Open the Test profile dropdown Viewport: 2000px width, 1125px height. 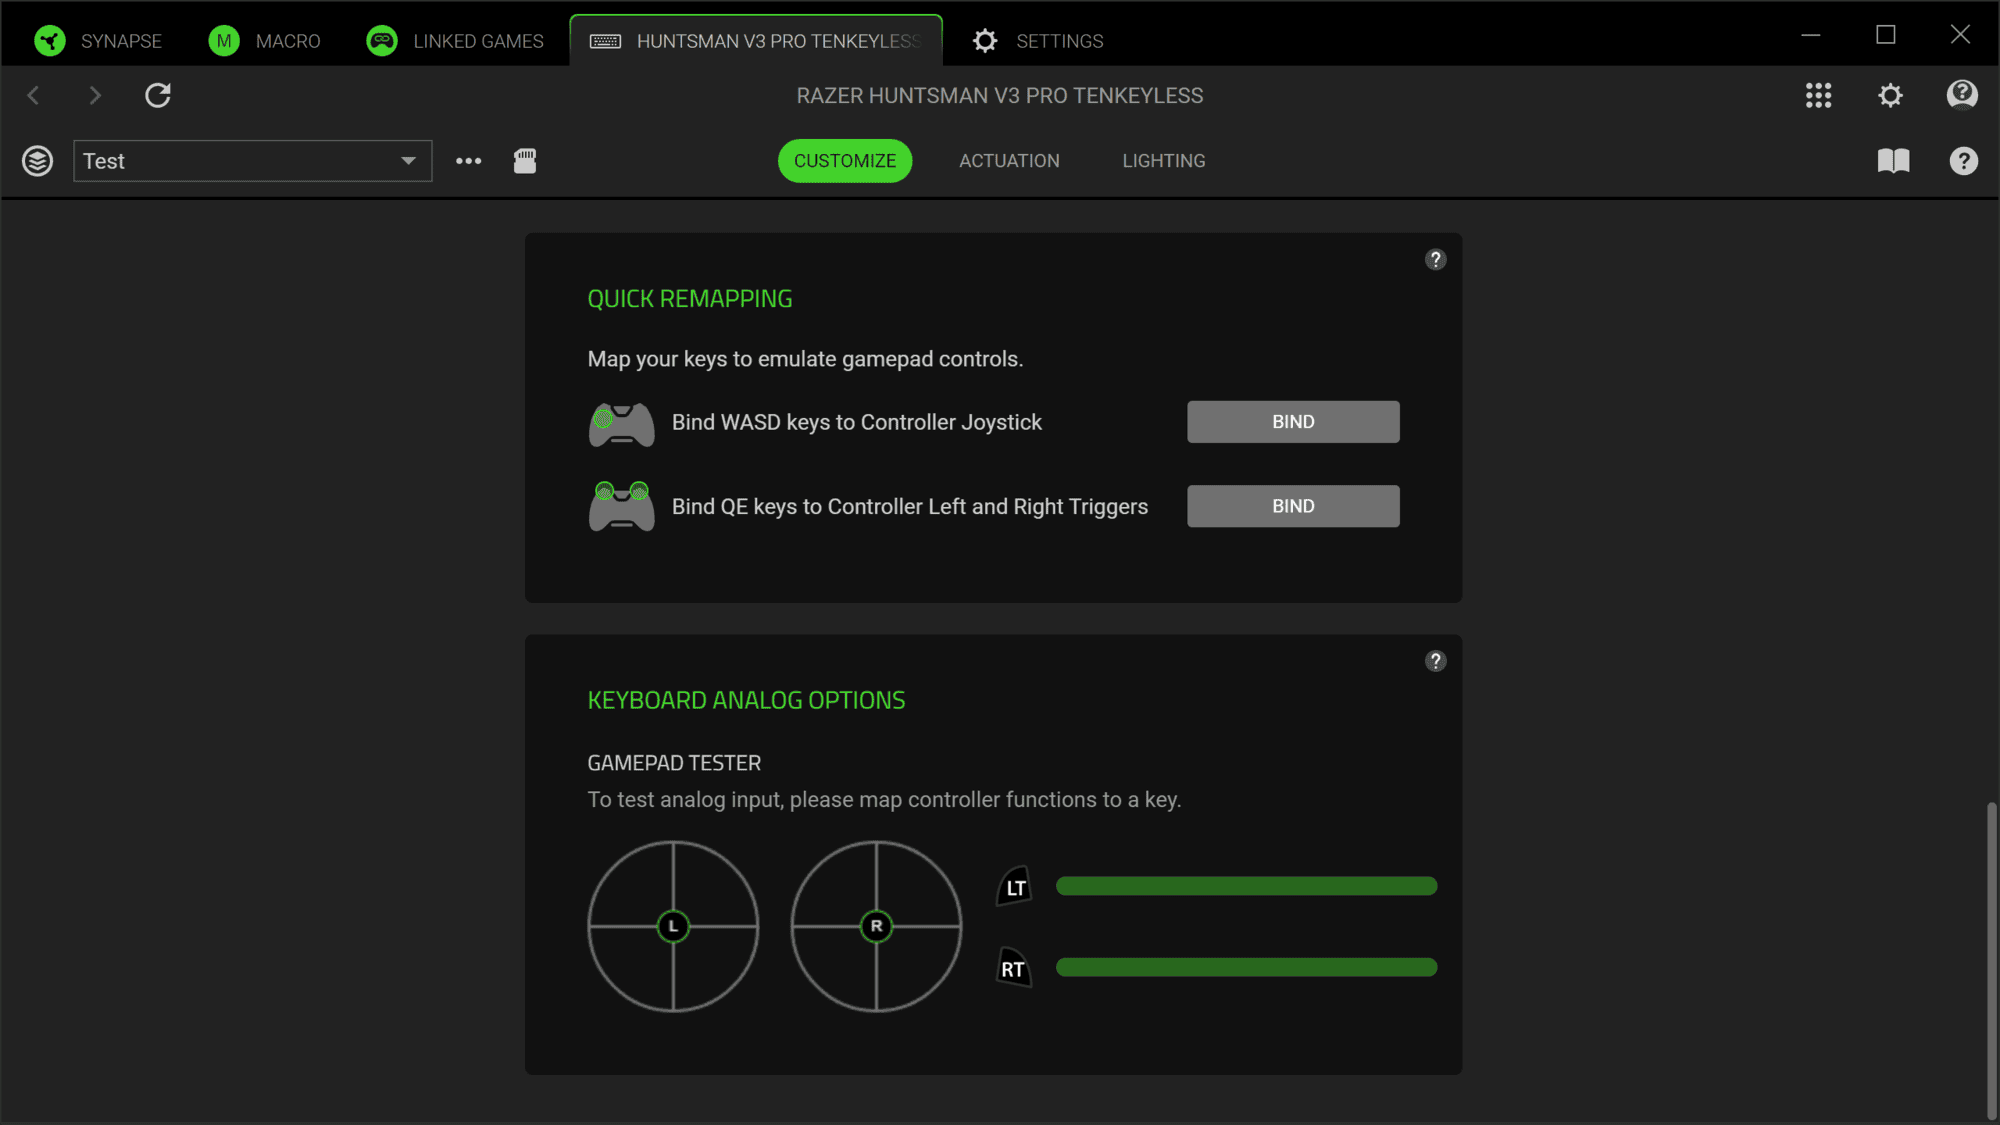pyautogui.click(x=252, y=161)
